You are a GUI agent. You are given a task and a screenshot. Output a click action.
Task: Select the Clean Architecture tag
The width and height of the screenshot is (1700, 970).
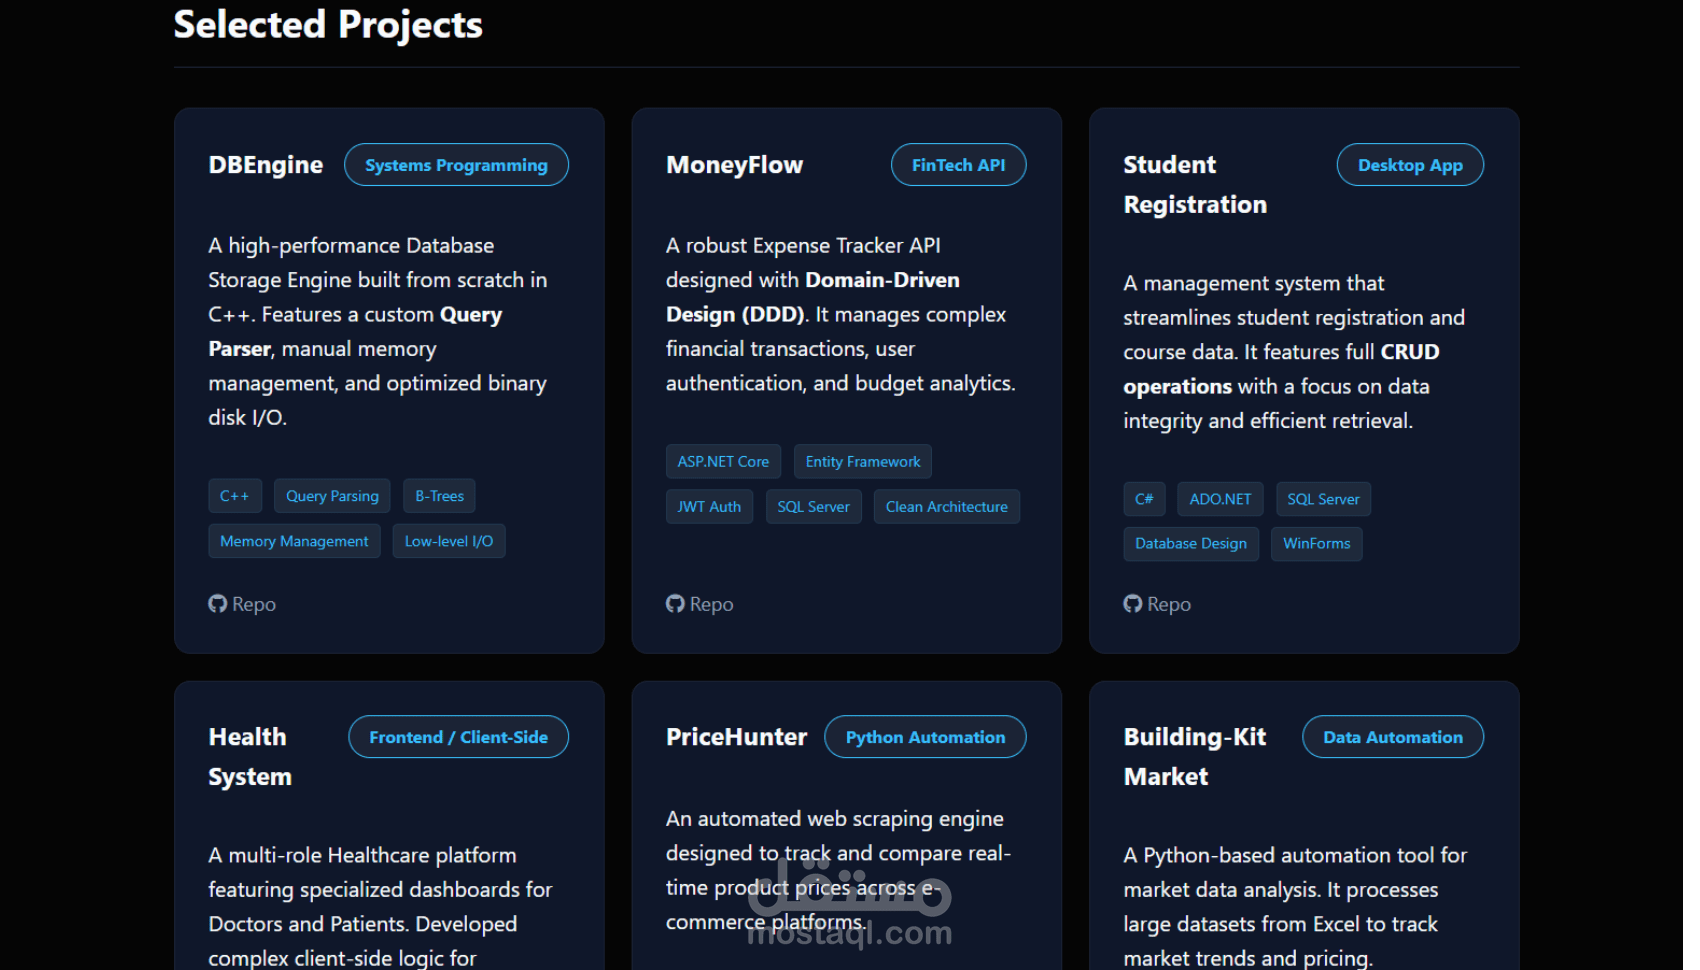946,507
